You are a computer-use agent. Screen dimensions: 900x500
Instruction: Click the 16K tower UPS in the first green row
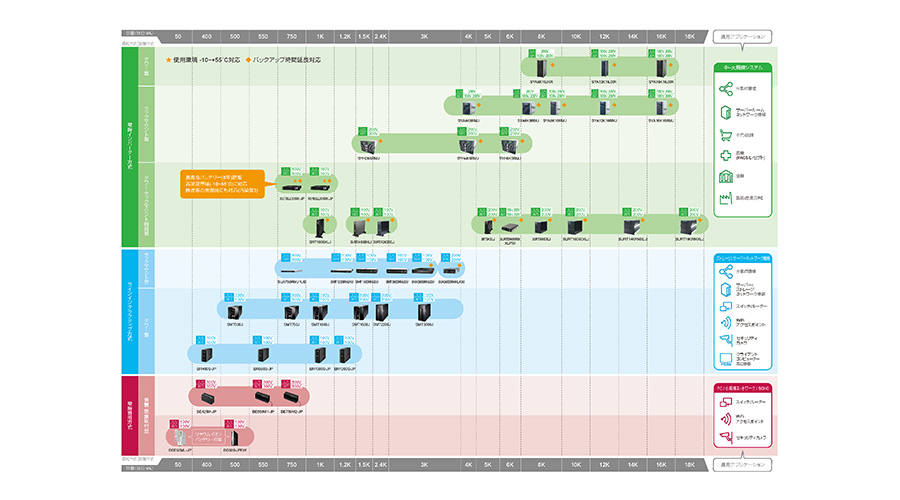point(661,69)
